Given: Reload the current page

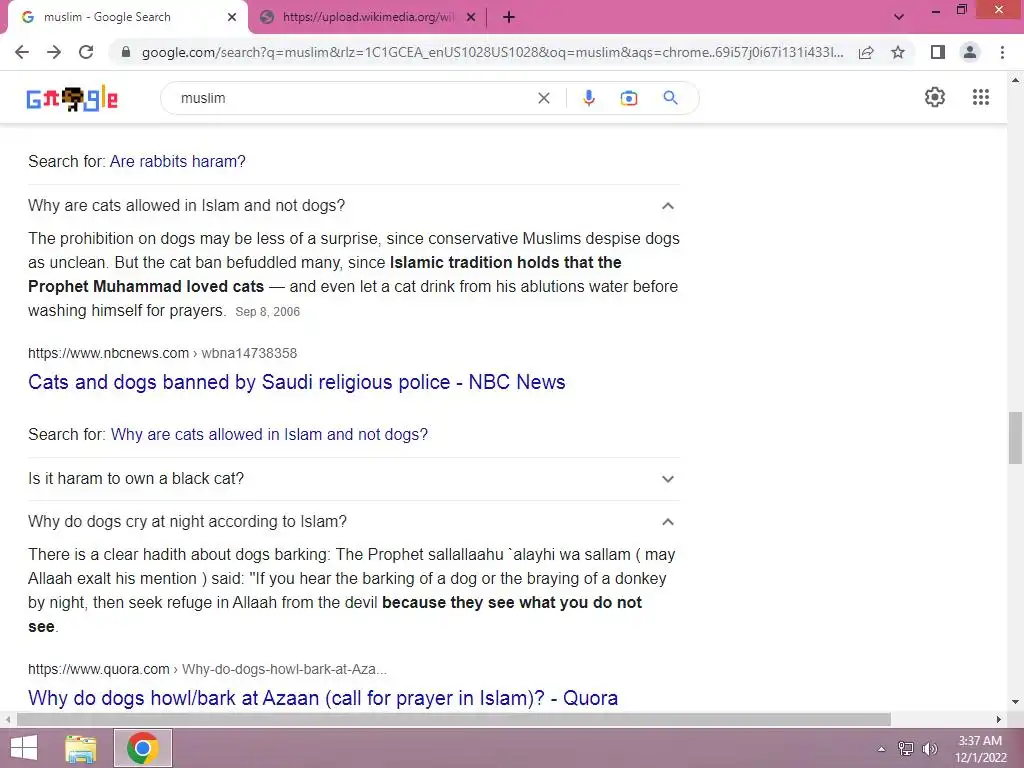Looking at the screenshot, I should click(86, 52).
